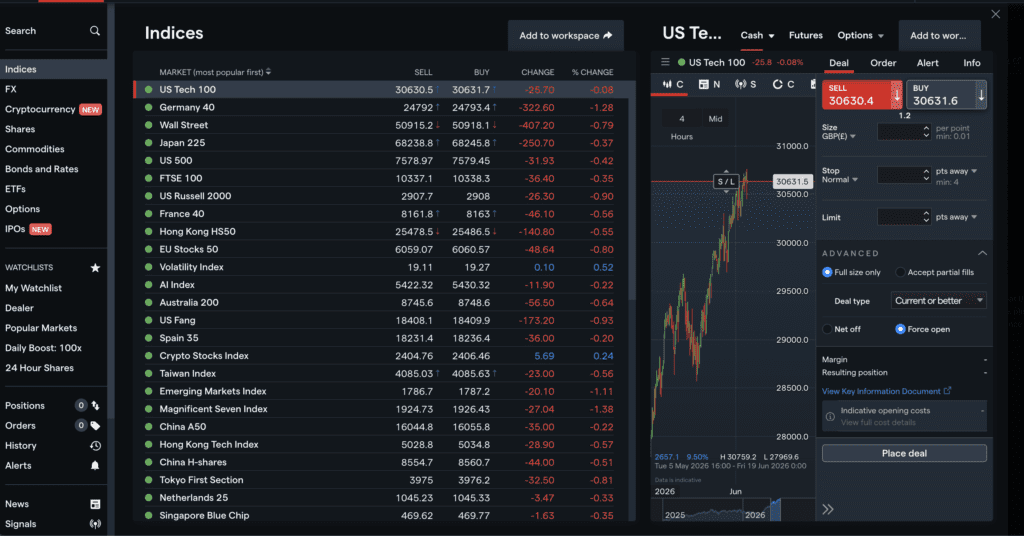Click the watchlists star icon
1024x536 pixels.
click(95, 268)
